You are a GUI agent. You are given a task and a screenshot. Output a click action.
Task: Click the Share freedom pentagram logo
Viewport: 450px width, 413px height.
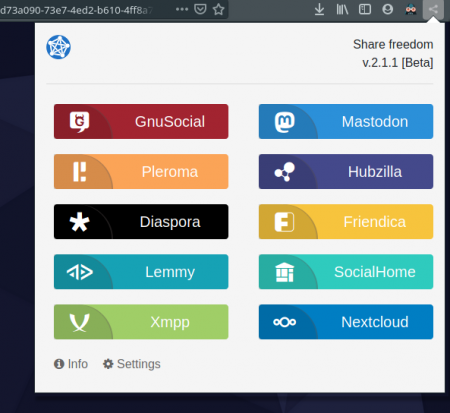click(58, 47)
